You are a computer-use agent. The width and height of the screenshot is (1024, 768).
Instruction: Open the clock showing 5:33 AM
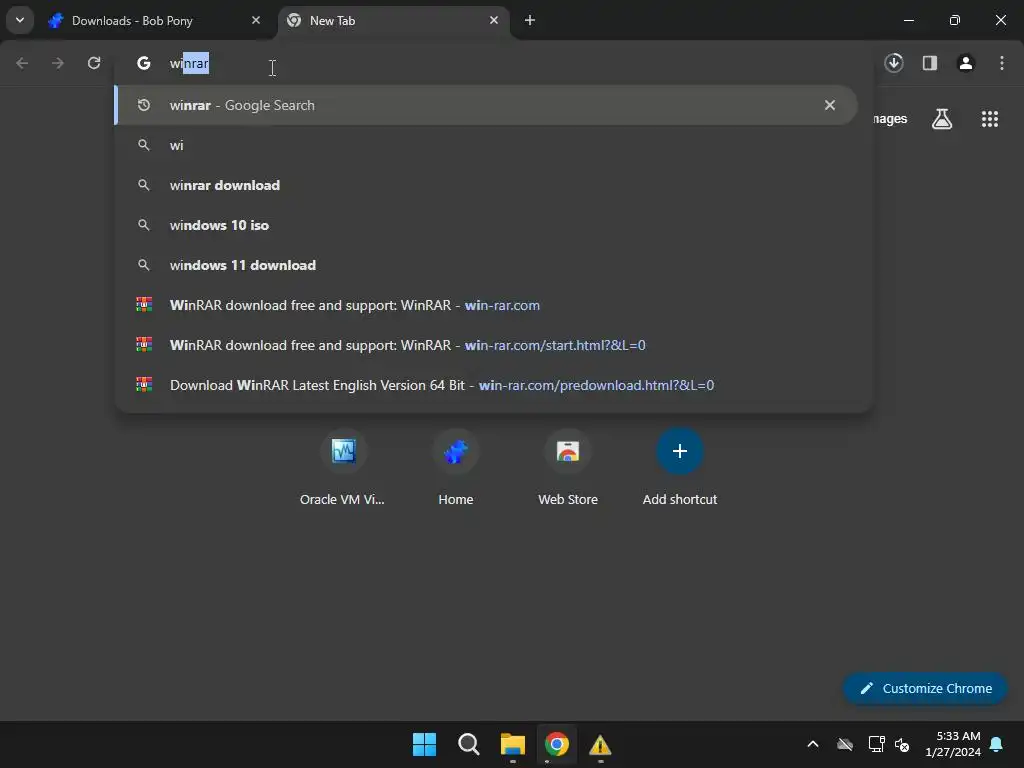coord(953,744)
